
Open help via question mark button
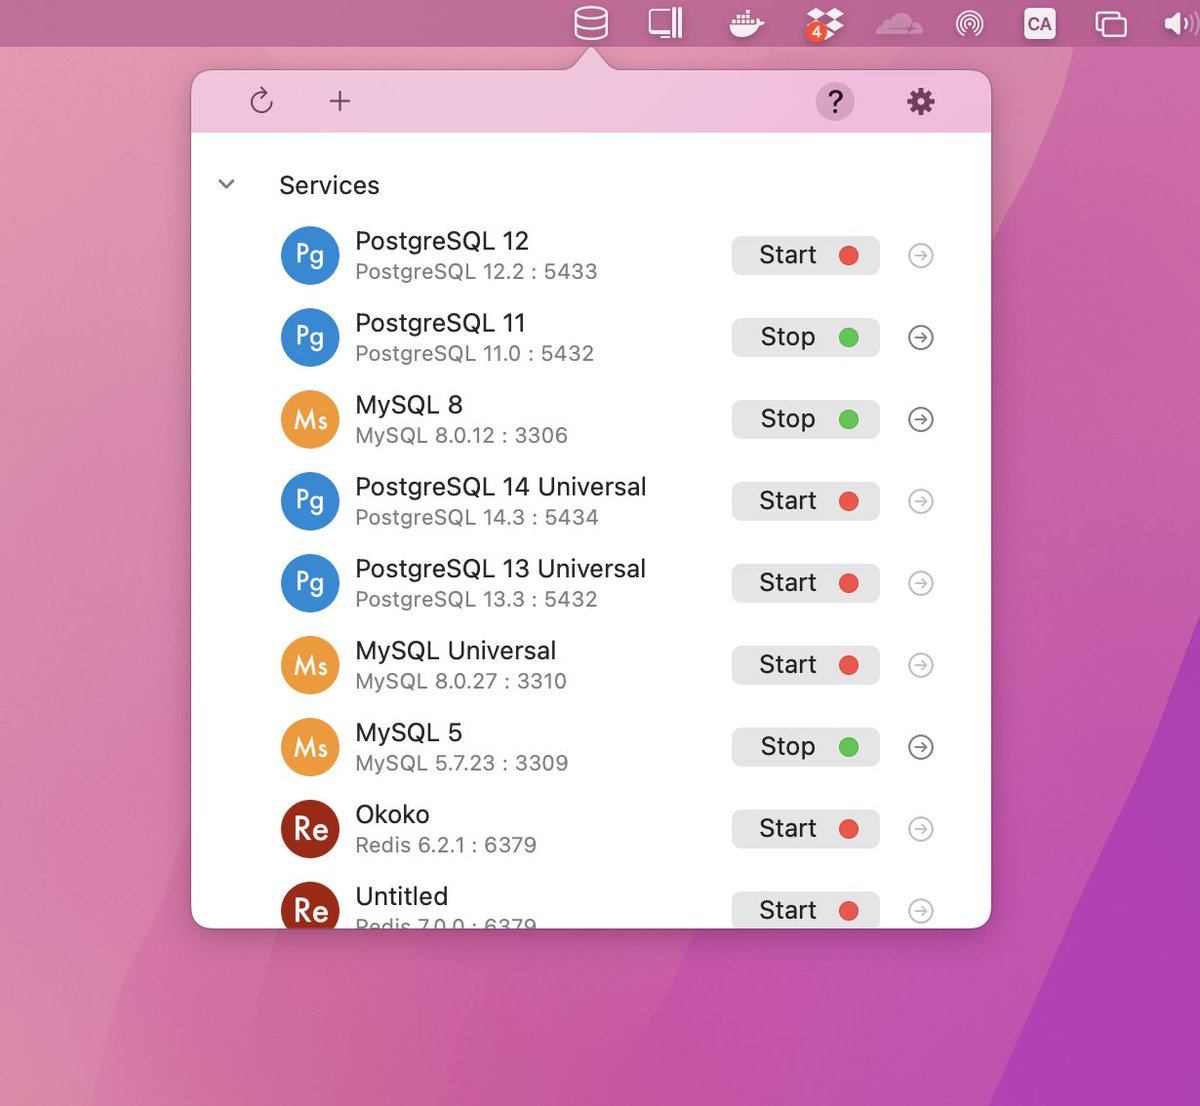click(835, 101)
